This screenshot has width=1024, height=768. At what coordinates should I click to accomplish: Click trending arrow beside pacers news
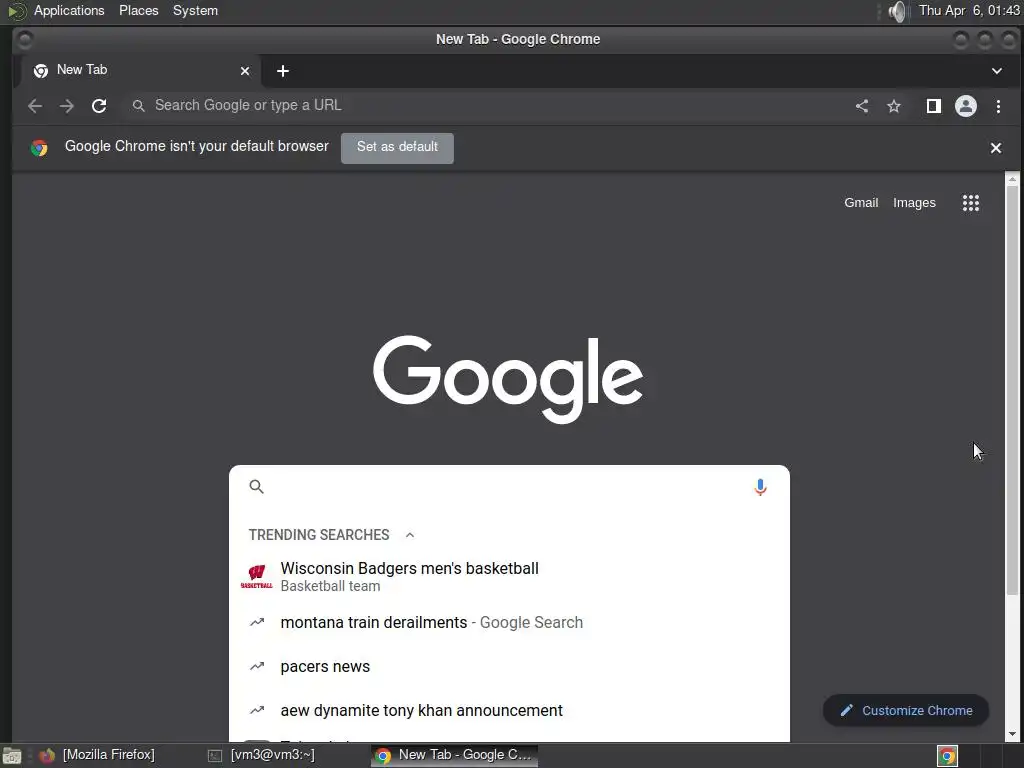point(257,666)
